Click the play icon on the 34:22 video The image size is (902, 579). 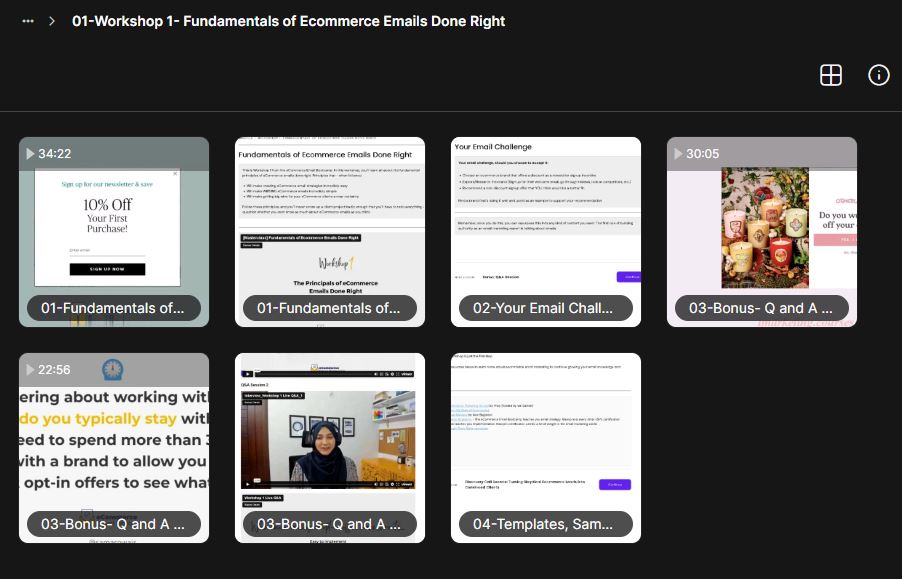pyautogui.click(x=30, y=153)
